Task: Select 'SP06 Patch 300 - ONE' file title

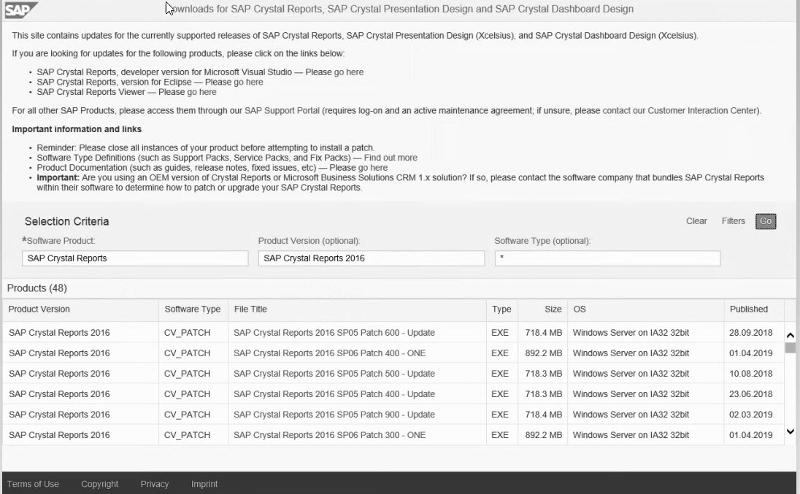Action: pyautogui.click(x=330, y=435)
